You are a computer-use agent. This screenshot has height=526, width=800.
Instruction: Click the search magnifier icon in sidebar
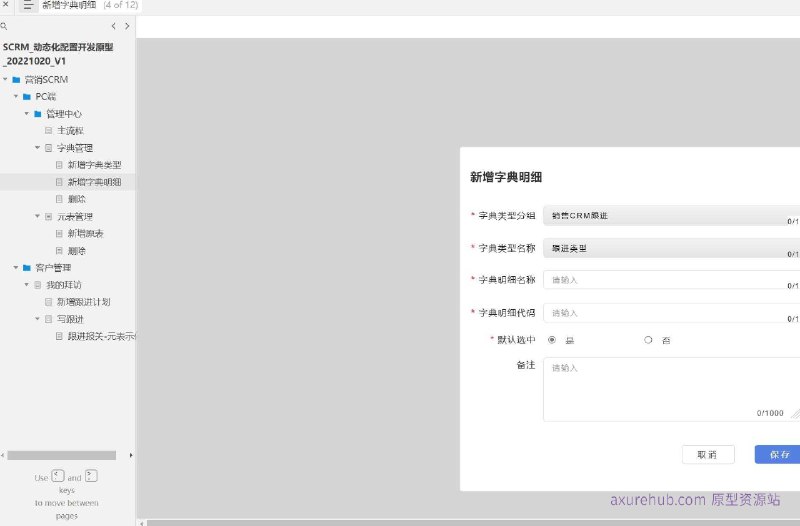4,26
